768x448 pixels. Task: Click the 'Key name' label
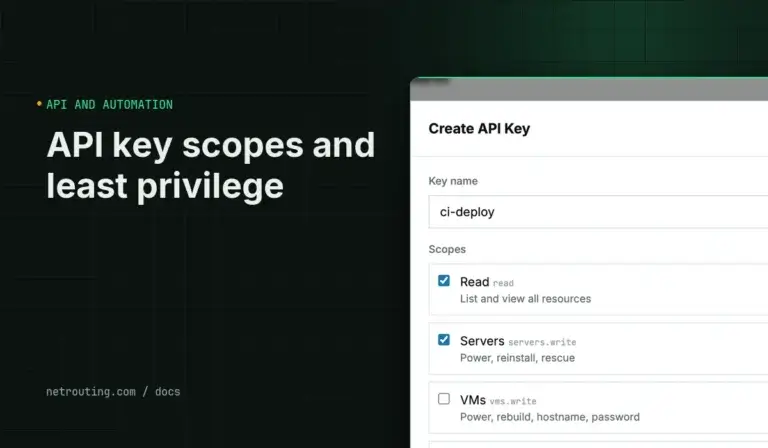(x=453, y=181)
